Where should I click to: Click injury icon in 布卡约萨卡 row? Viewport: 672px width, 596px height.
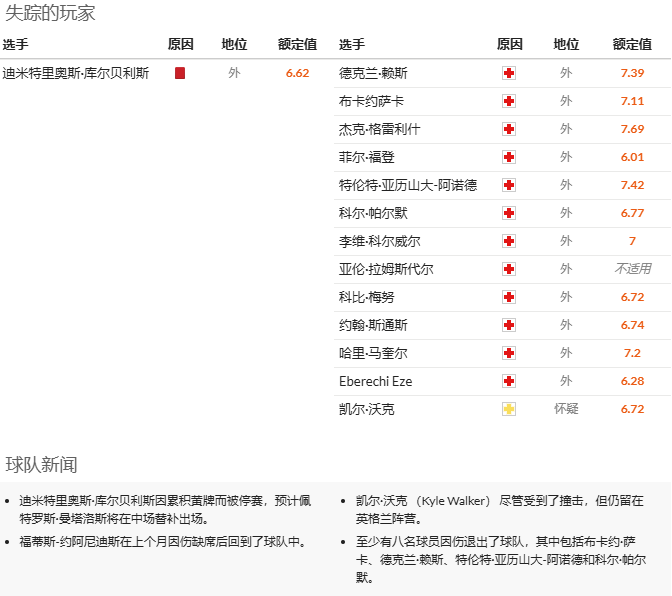tap(509, 101)
